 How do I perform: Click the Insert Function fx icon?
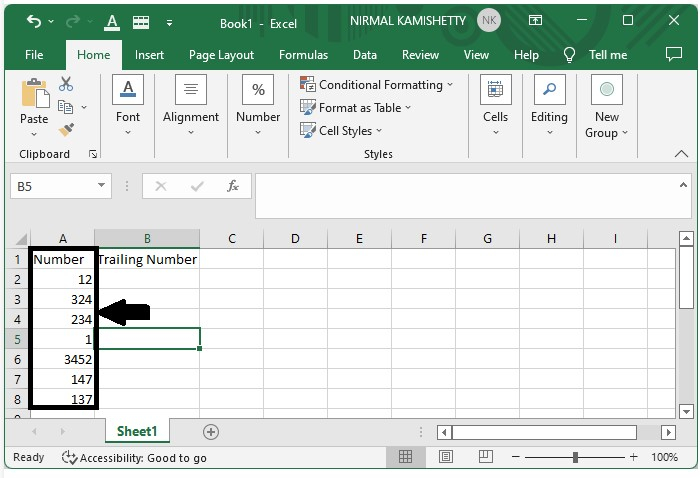tap(232, 186)
